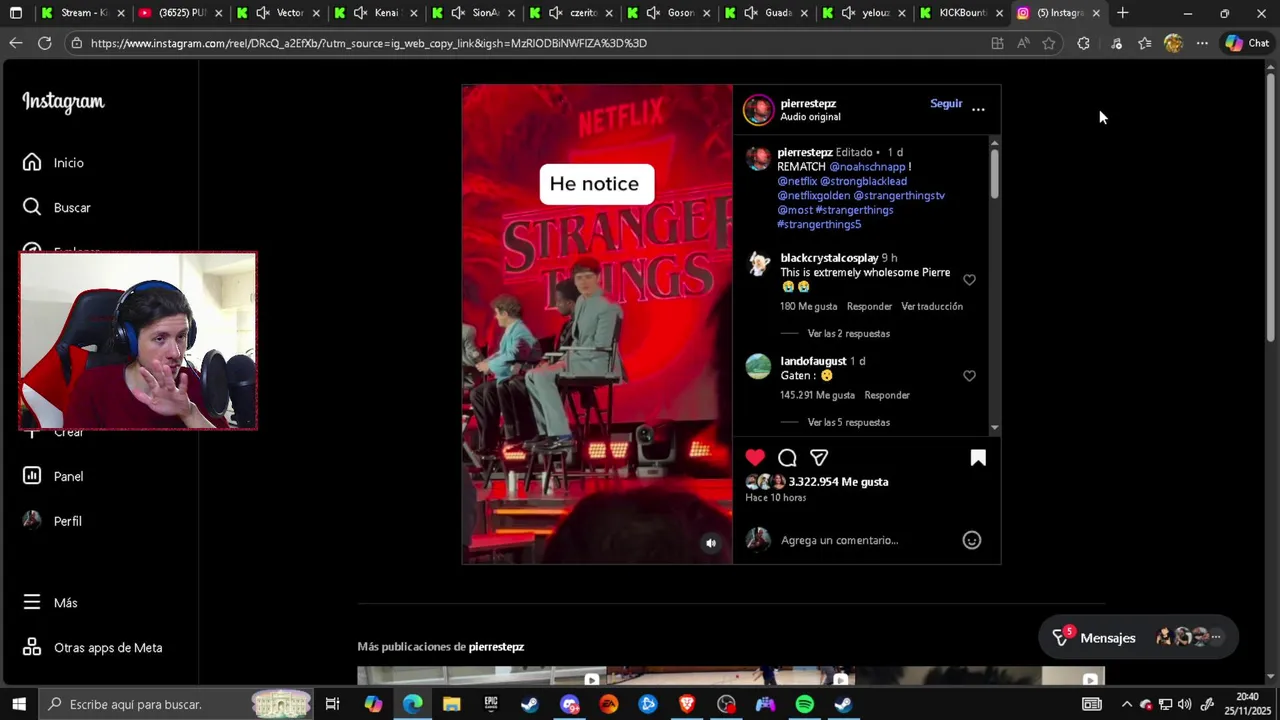Open Windows Start menu
1280x720 pixels.
[x=18, y=704]
